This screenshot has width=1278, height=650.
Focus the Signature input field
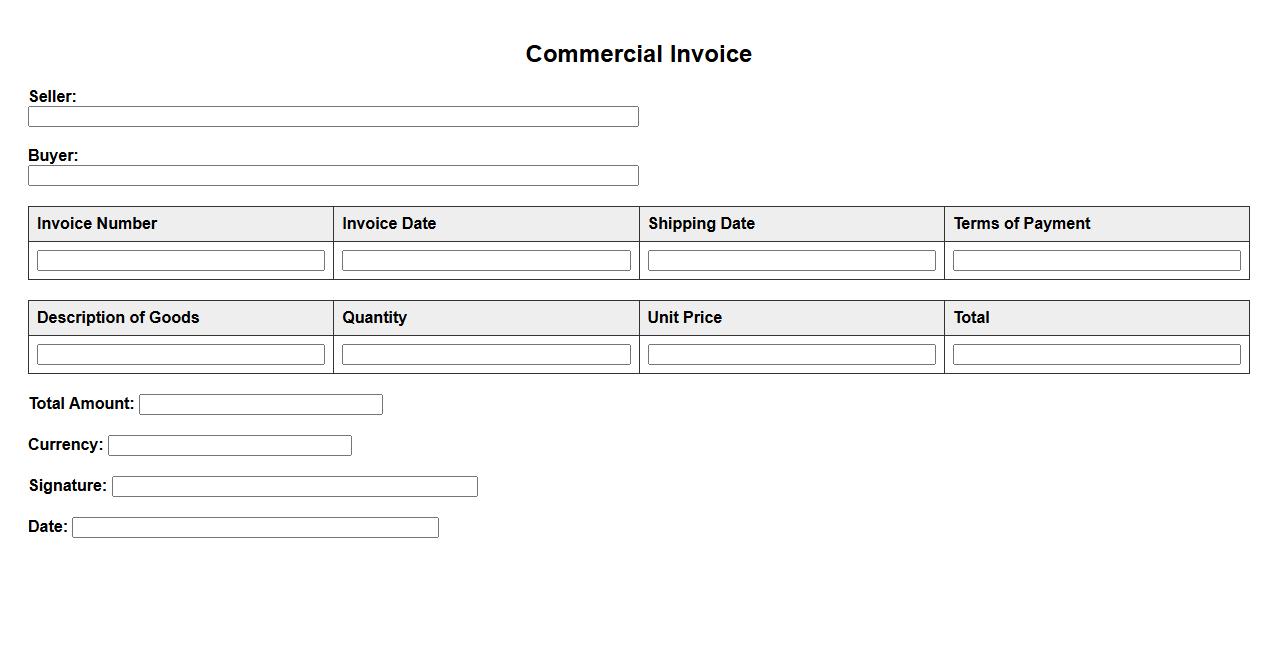click(295, 487)
